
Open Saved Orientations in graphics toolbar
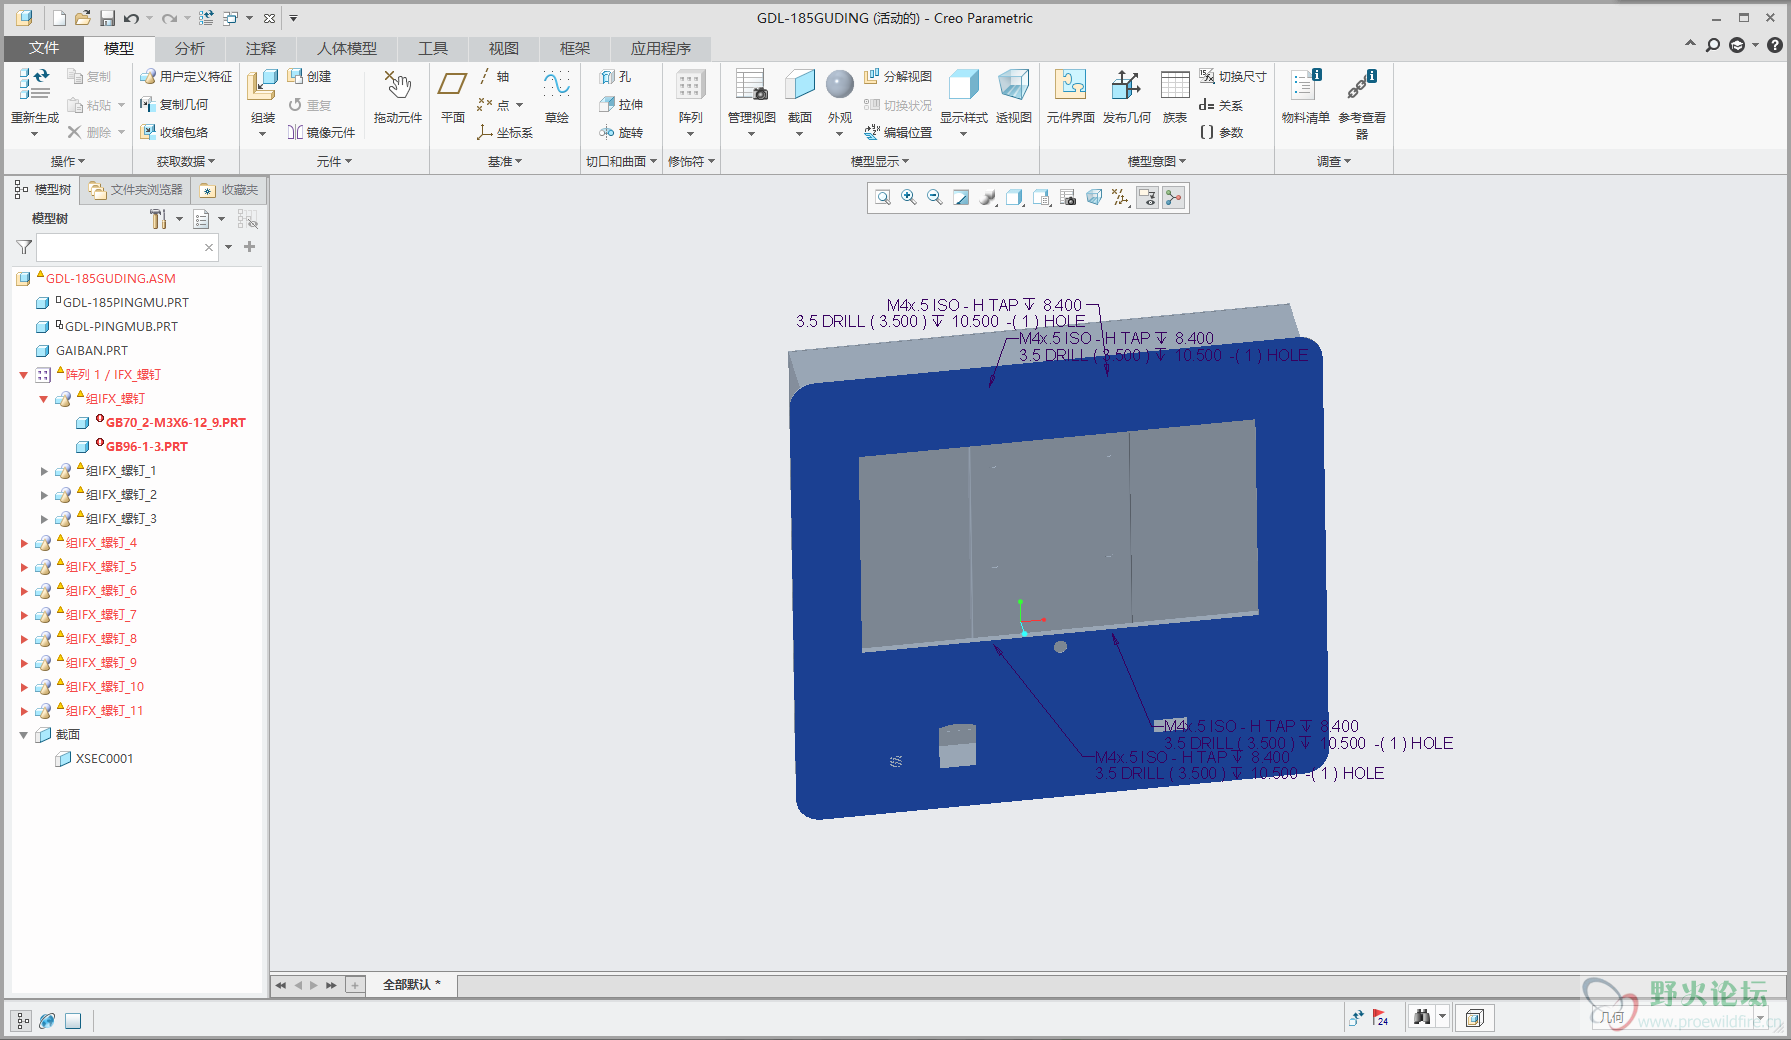point(1041,198)
